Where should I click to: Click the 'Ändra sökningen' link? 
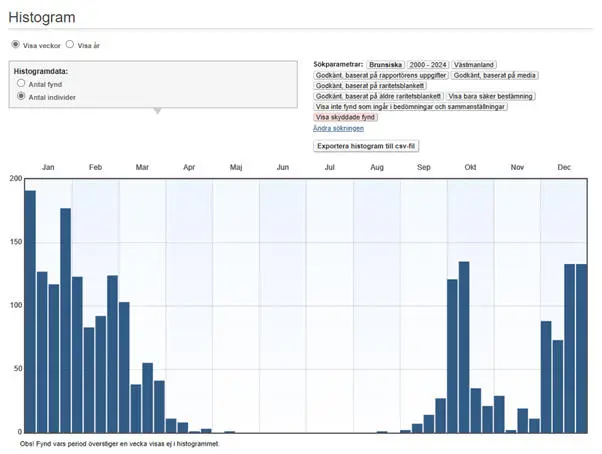[338, 128]
